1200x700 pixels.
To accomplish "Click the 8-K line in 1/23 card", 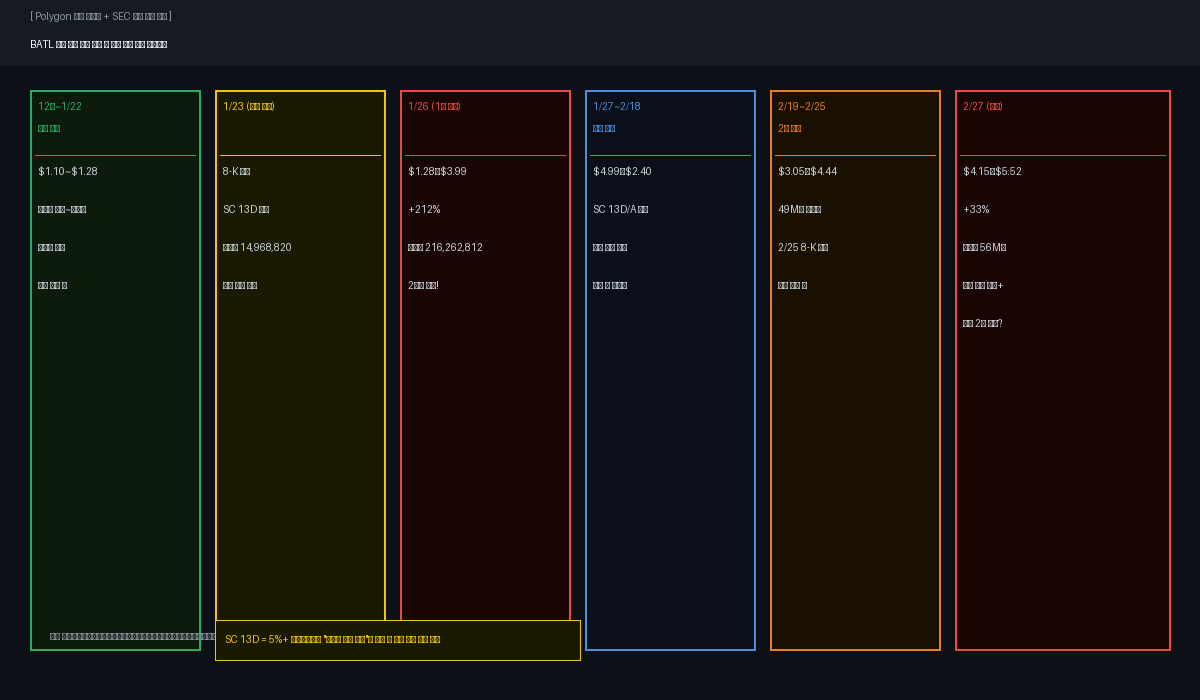I will (237, 172).
